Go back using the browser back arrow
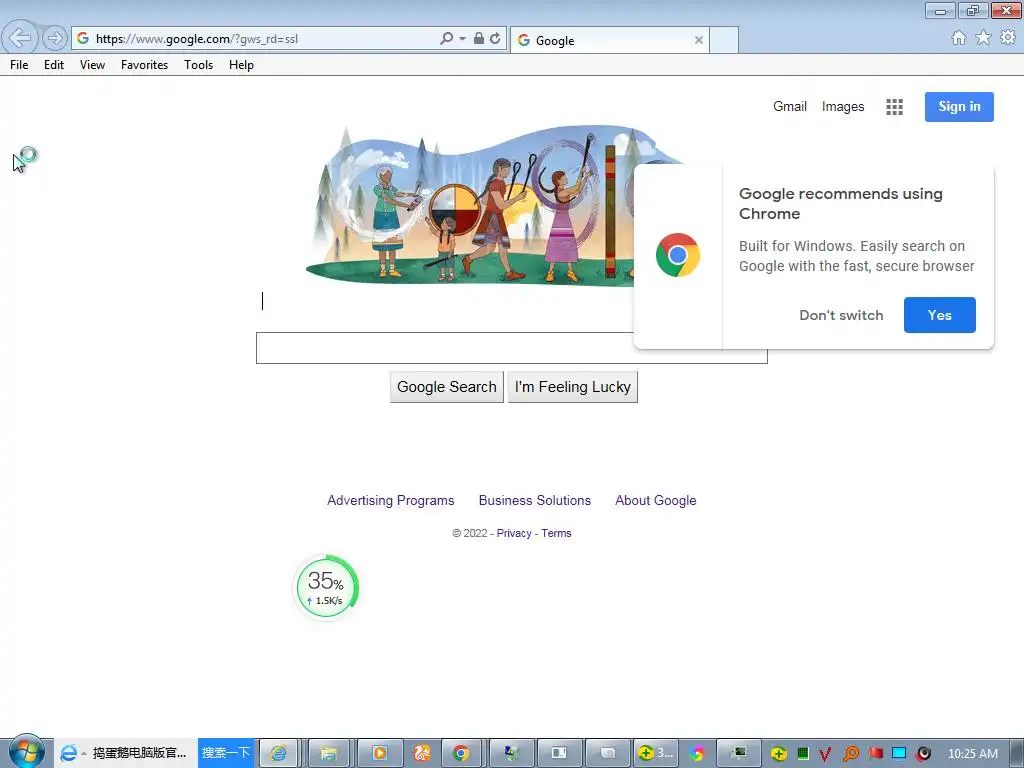Viewport: 1024px width, 768px height. pyautogui.click(x=20, y=38)
